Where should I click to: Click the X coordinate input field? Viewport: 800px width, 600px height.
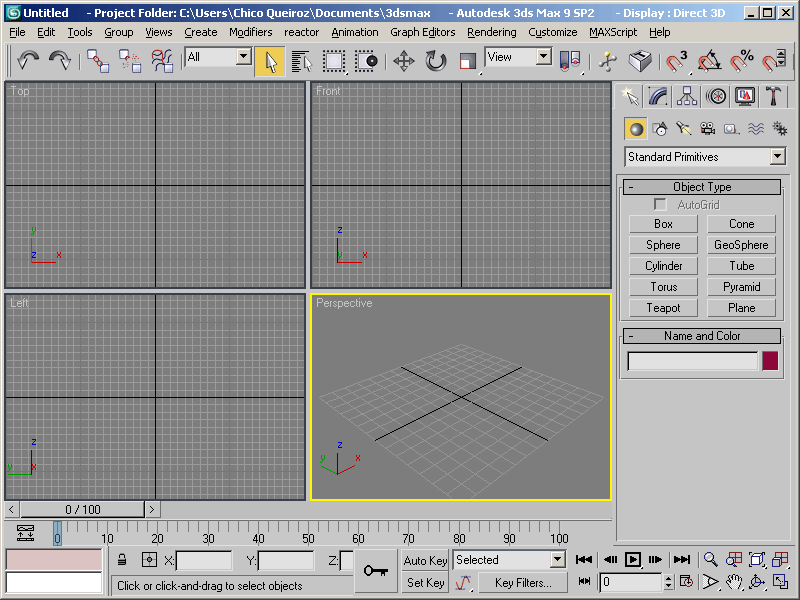(204, 561)
